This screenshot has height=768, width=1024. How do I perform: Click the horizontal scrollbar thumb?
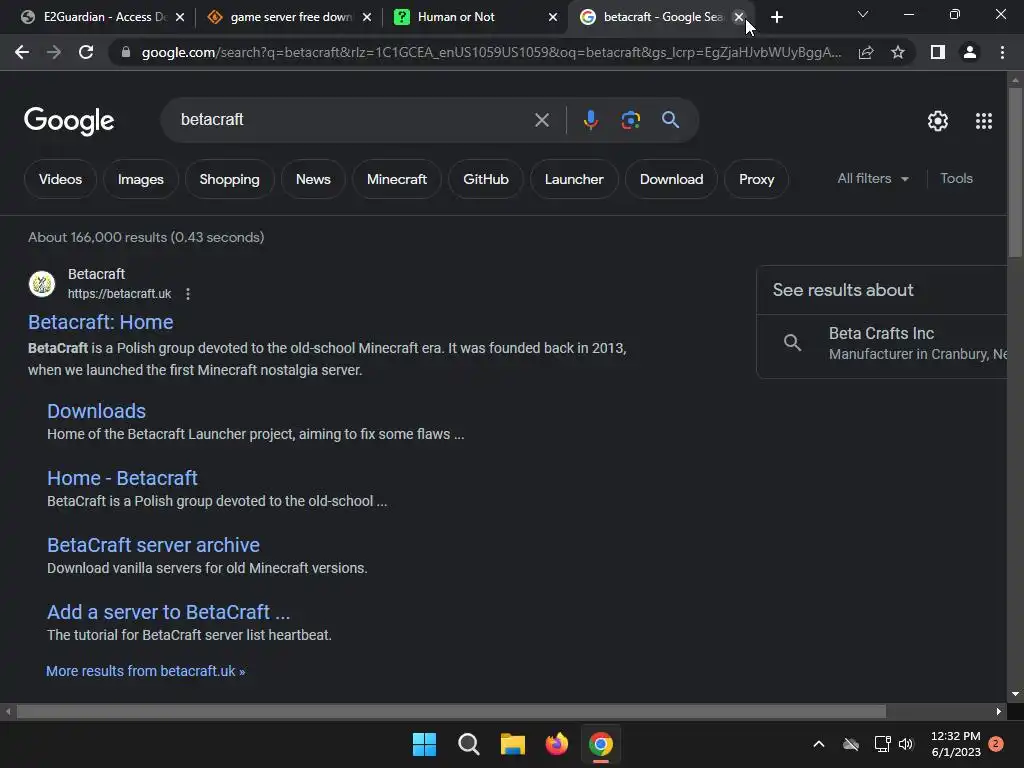pos(451,711)
